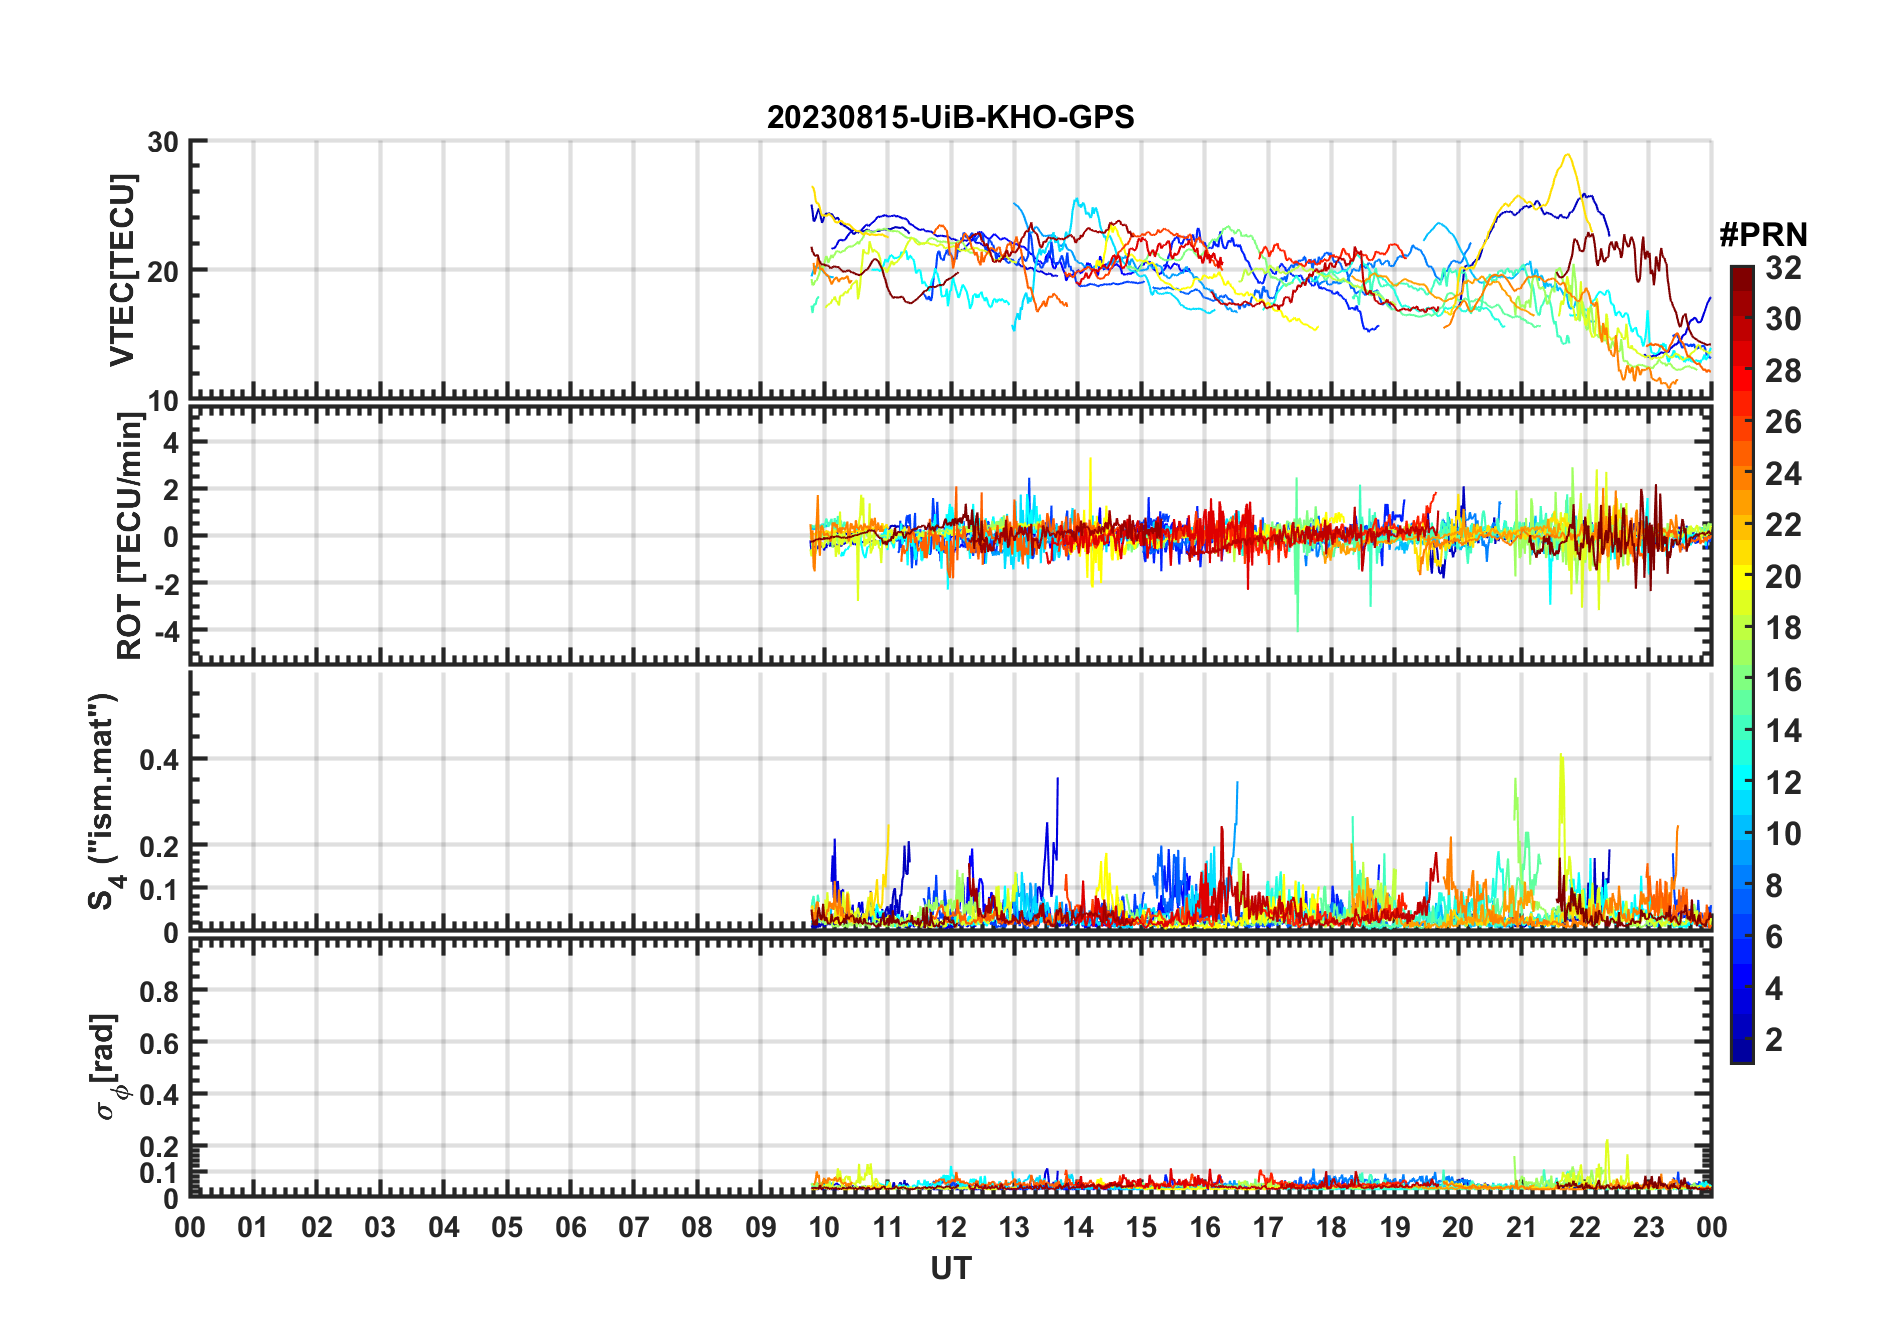Screen dimensions: 1902x1330
Task: Click VTEC axis tick label 30
Action: (163, 142)
